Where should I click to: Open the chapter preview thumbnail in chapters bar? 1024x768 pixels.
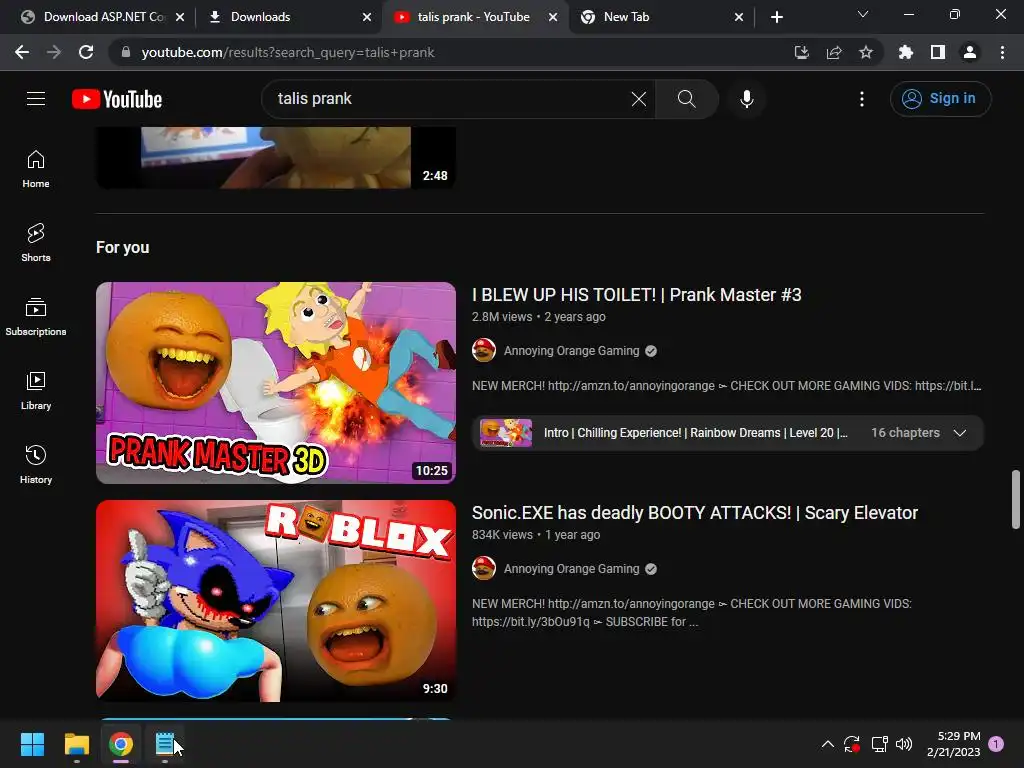point(506,433)
